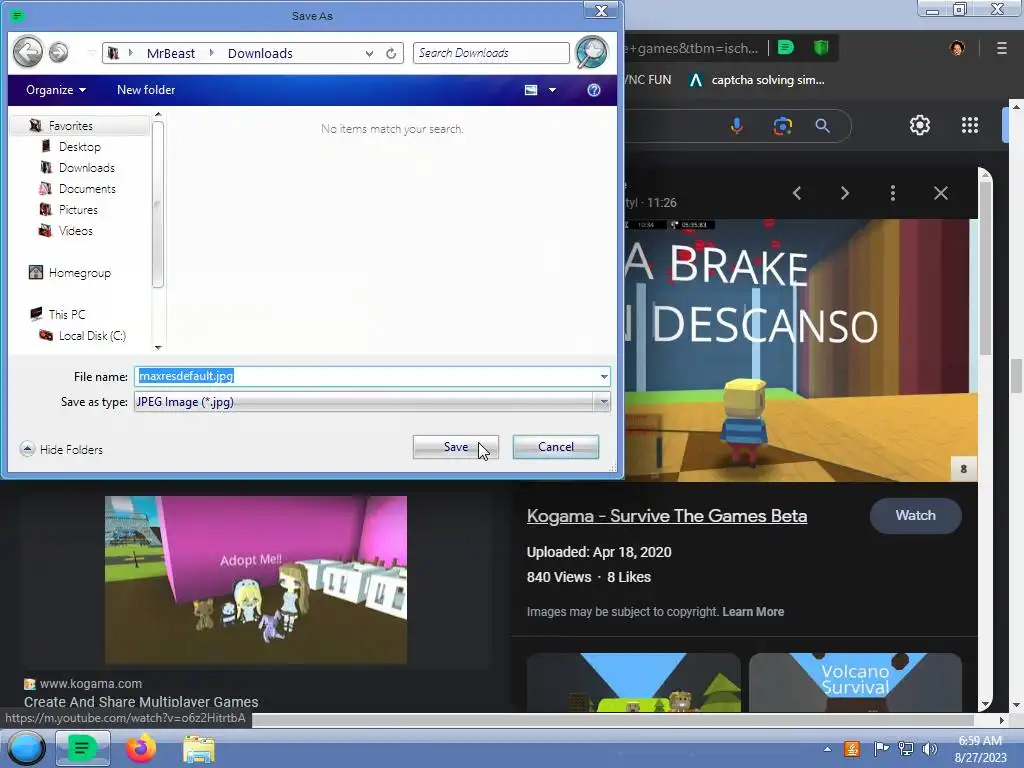This screenshot has height=768, width=1024.
Task: Refresh the Downloads folder listing
Action: coord(391,54)
